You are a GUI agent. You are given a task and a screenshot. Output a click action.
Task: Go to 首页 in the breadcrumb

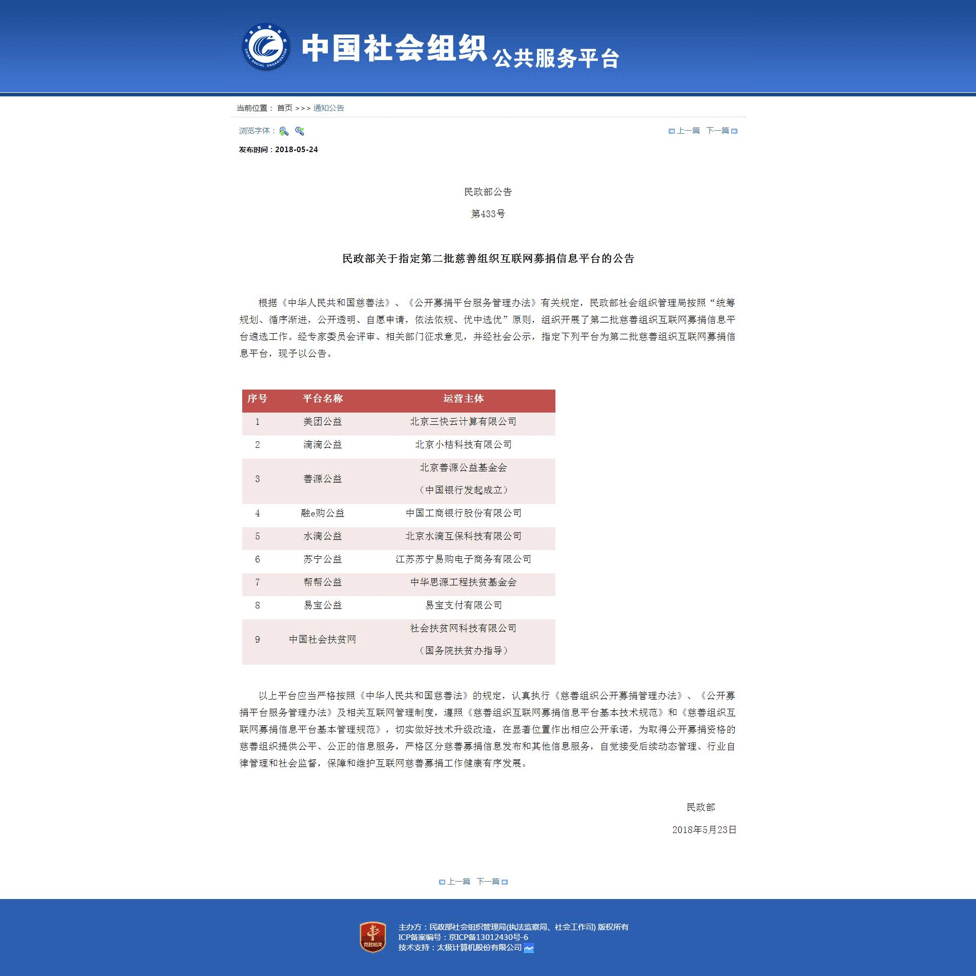click(284, 108)
